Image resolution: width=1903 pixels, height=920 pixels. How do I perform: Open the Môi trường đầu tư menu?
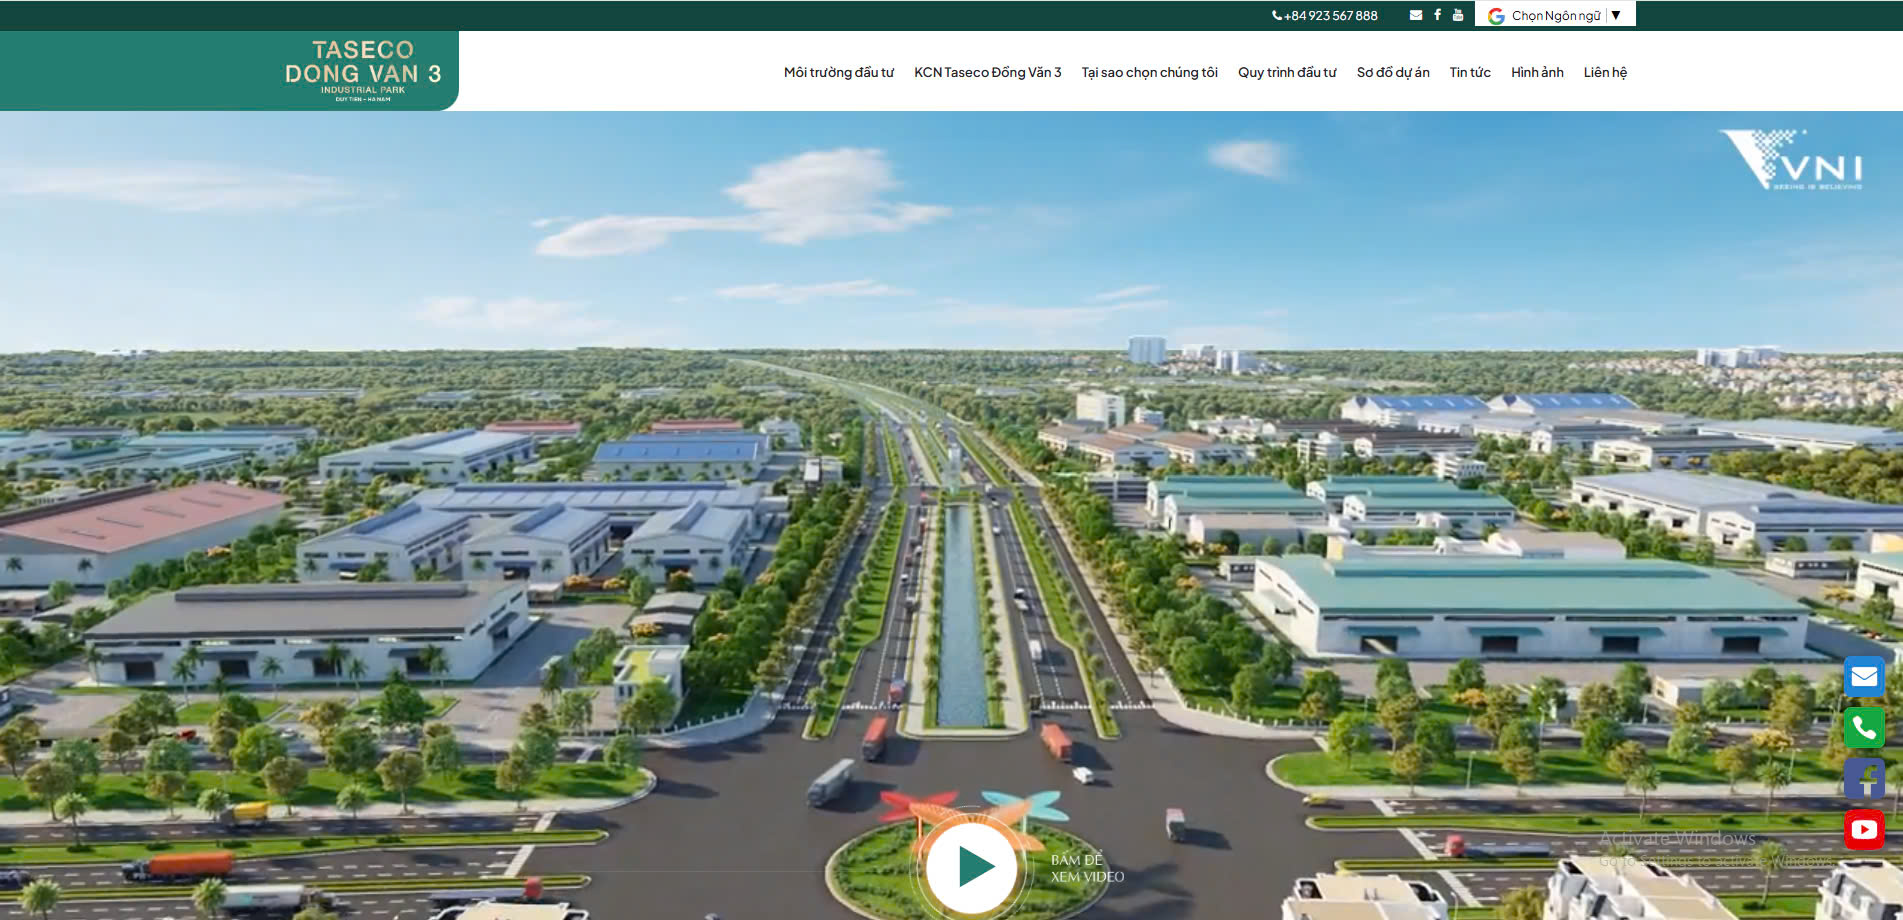838,72
